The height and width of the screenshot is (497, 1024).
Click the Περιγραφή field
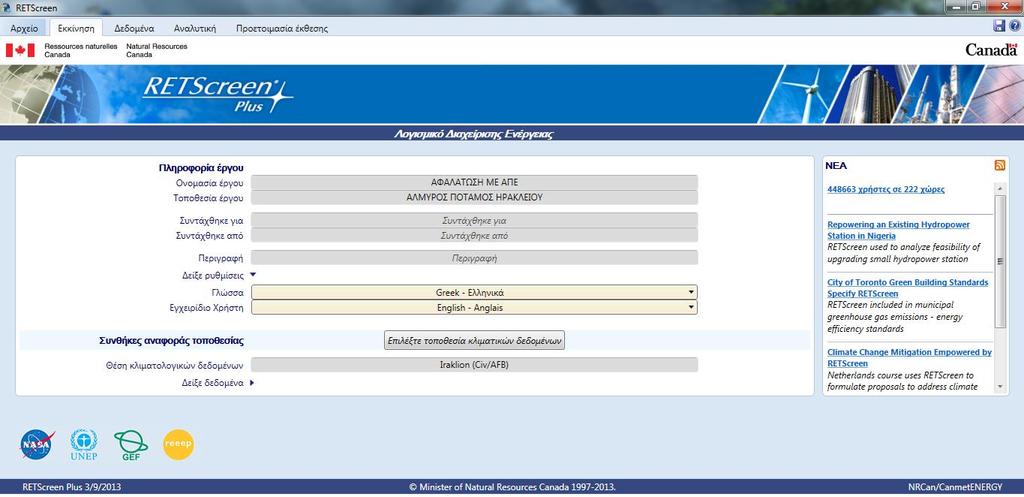coord(474,258)
